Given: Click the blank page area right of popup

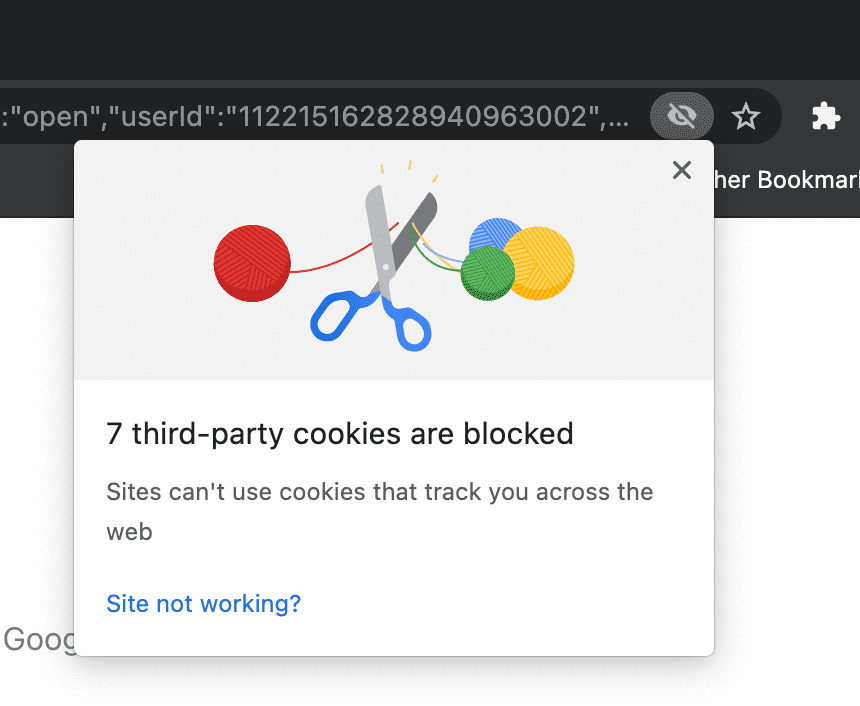Looking at the screenshot, I should coord(787,439).
